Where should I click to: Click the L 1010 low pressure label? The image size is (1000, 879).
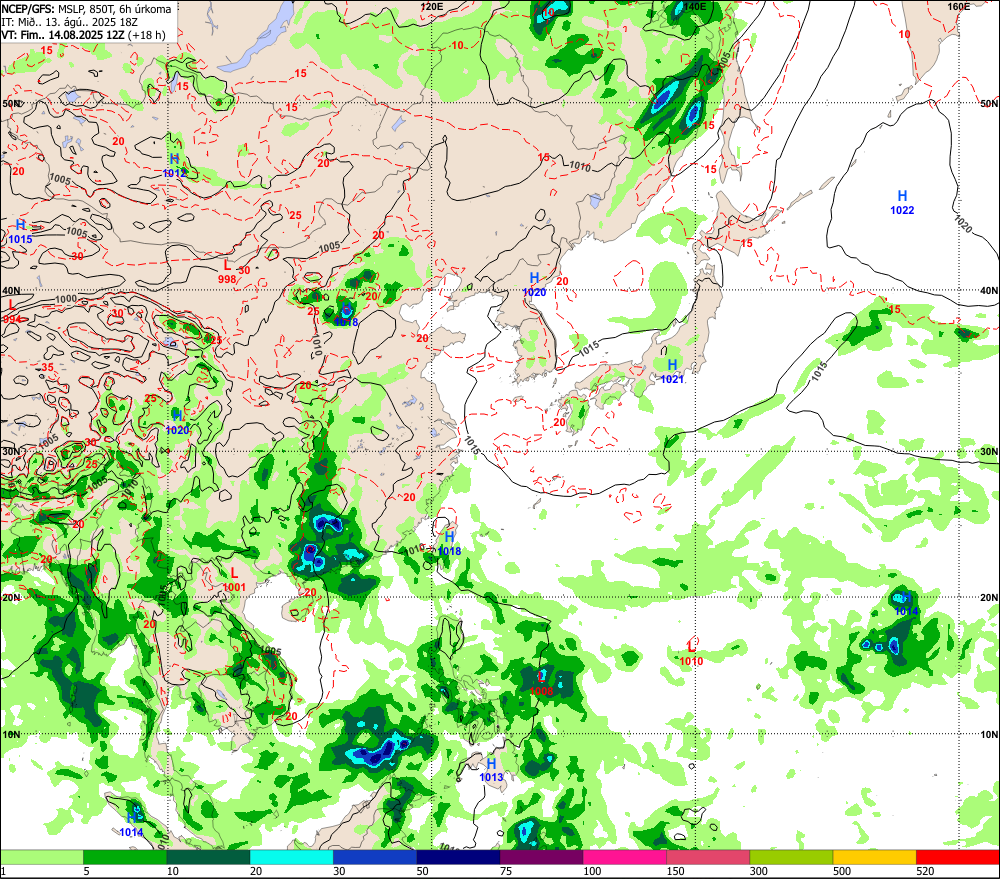(691, 654)
